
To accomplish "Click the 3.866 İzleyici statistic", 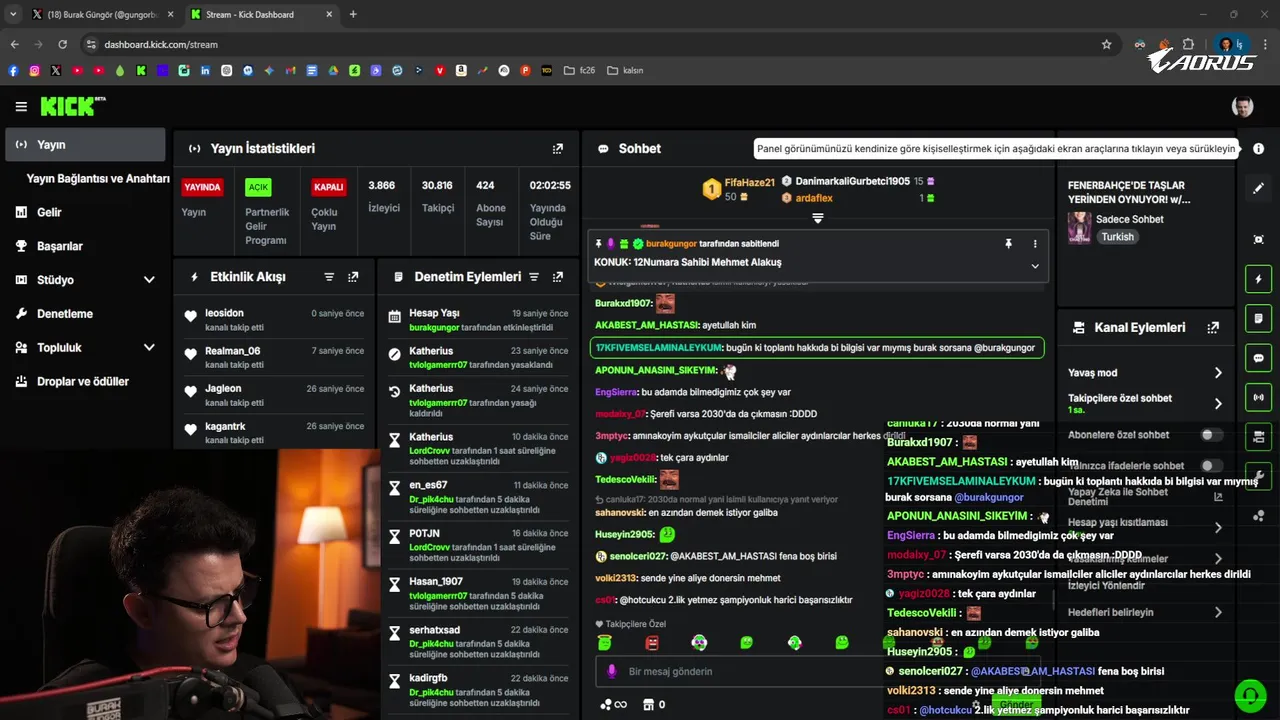I will pos(383,197).
